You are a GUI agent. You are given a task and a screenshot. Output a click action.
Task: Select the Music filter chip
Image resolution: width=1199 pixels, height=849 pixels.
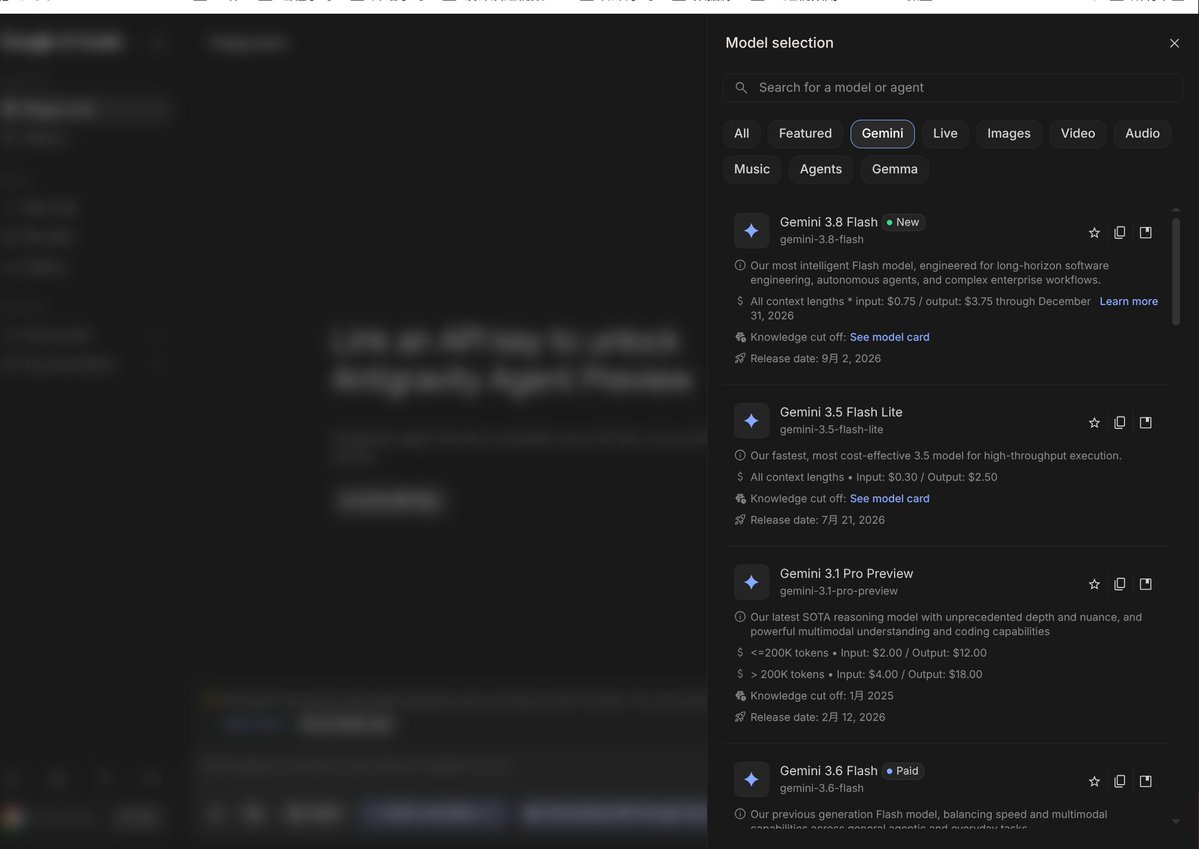tap(752, 169)
